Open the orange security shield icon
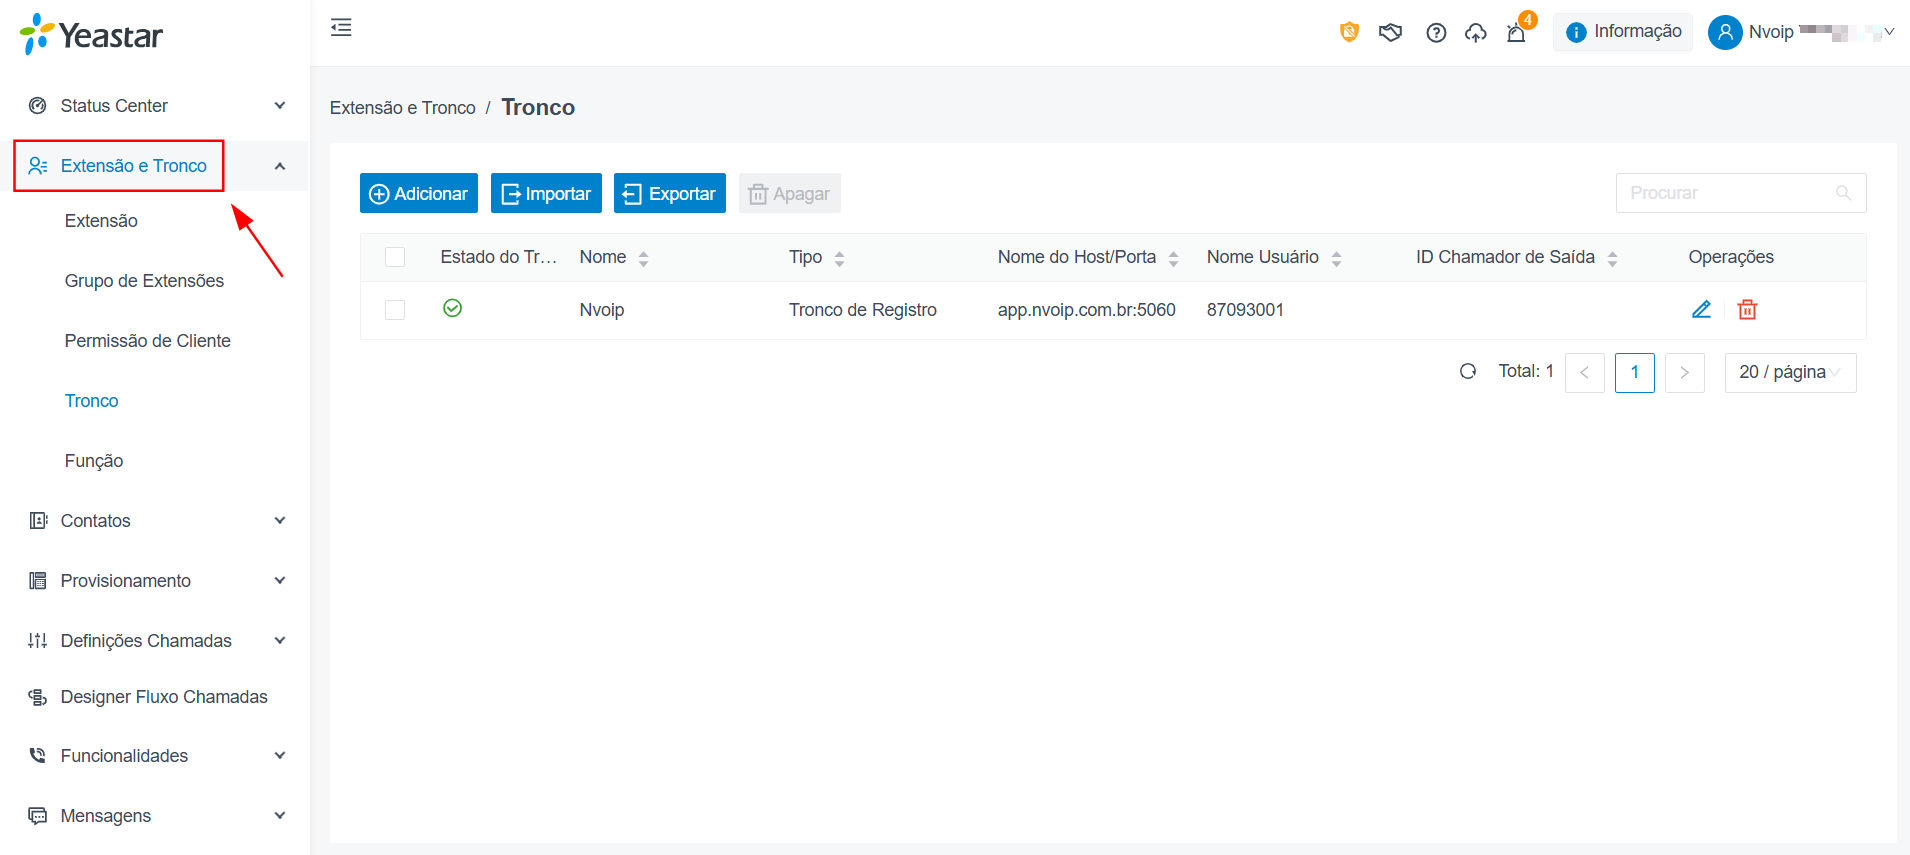The image size is (1910, 855). coord(1349,32)
